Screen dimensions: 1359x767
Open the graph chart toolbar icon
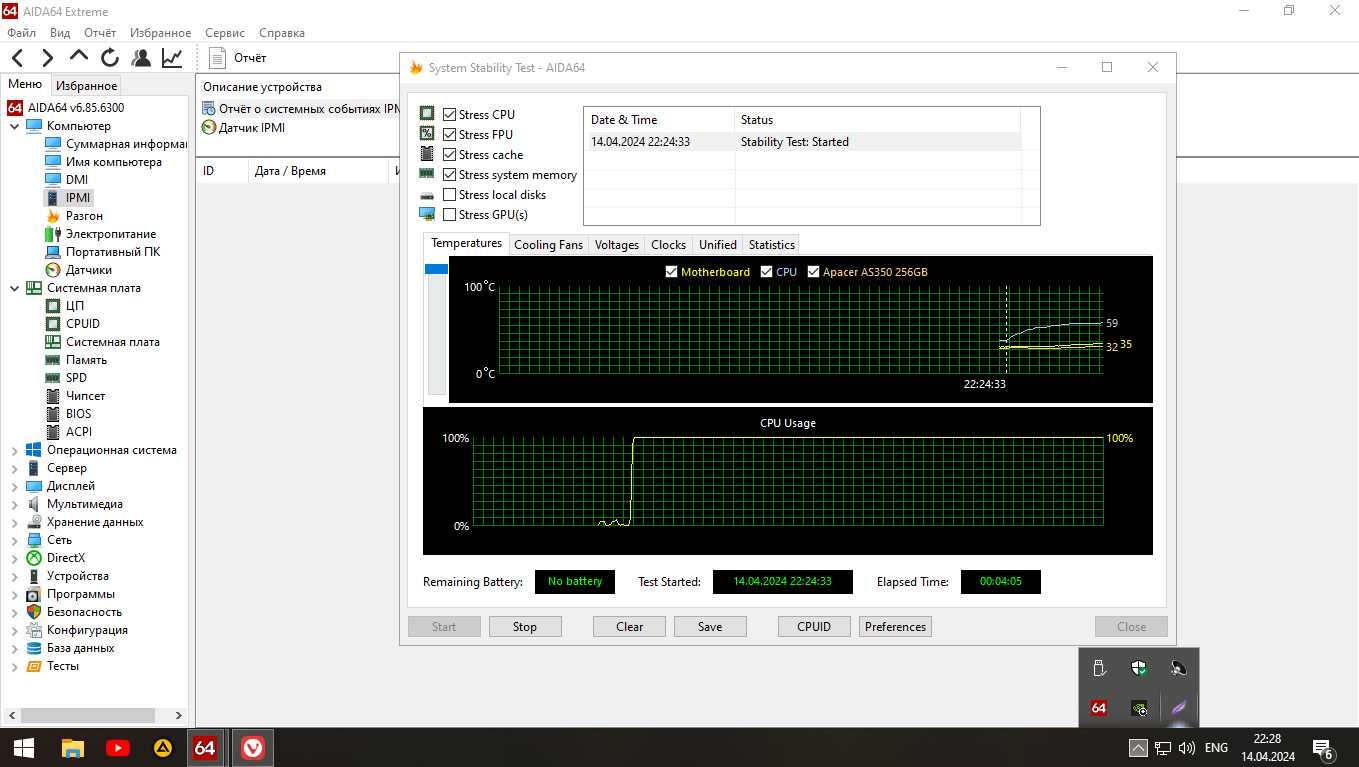[172, 58]
